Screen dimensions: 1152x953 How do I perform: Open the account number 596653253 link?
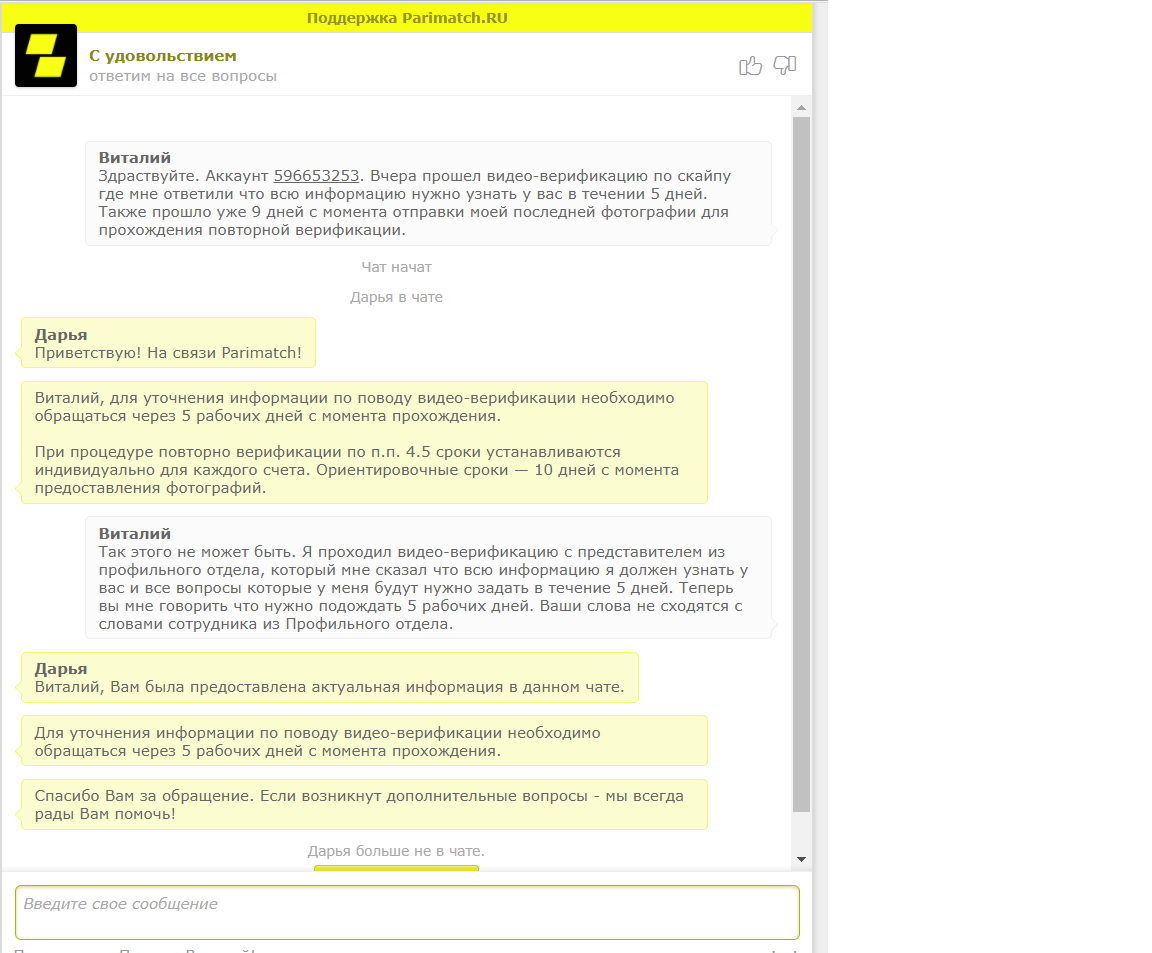point(316,176)
